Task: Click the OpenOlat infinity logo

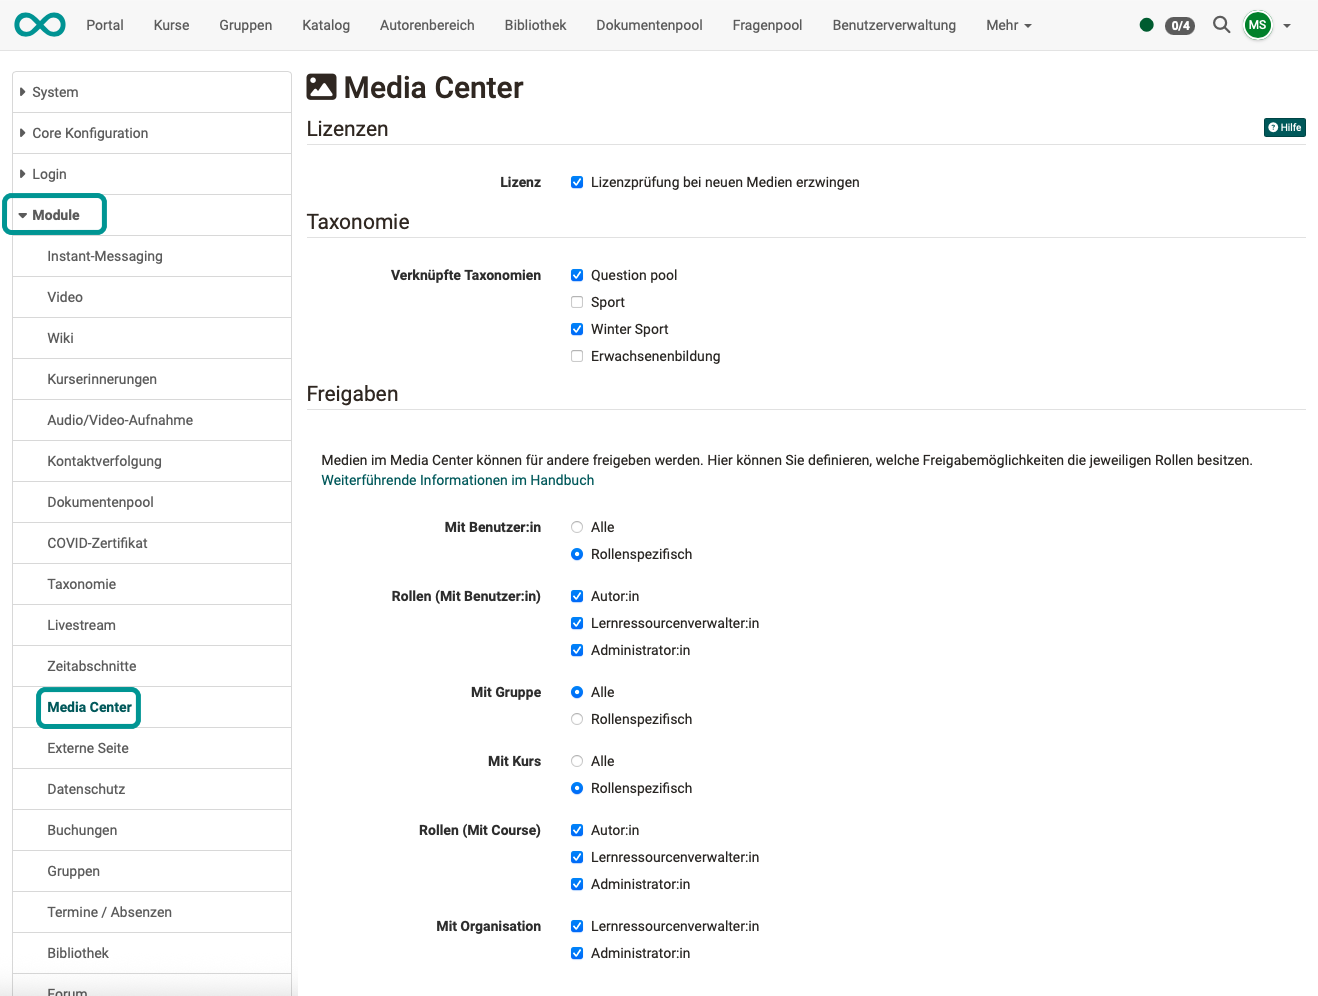Action: coord(38,24)
